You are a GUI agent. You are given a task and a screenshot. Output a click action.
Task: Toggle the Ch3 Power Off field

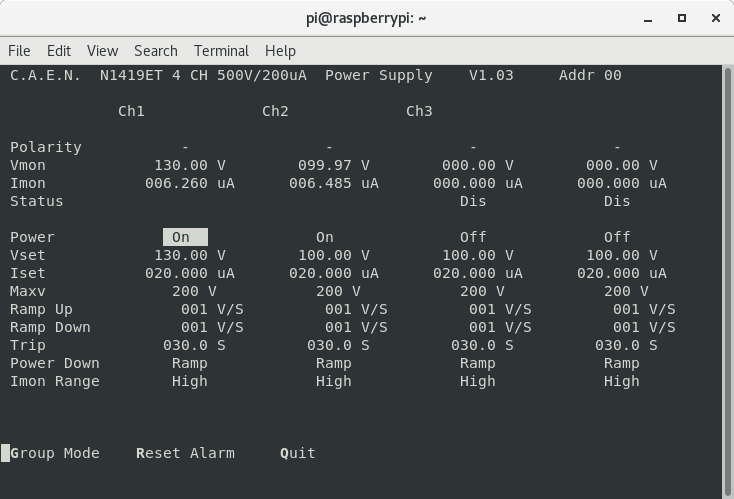tap(473, 237)
